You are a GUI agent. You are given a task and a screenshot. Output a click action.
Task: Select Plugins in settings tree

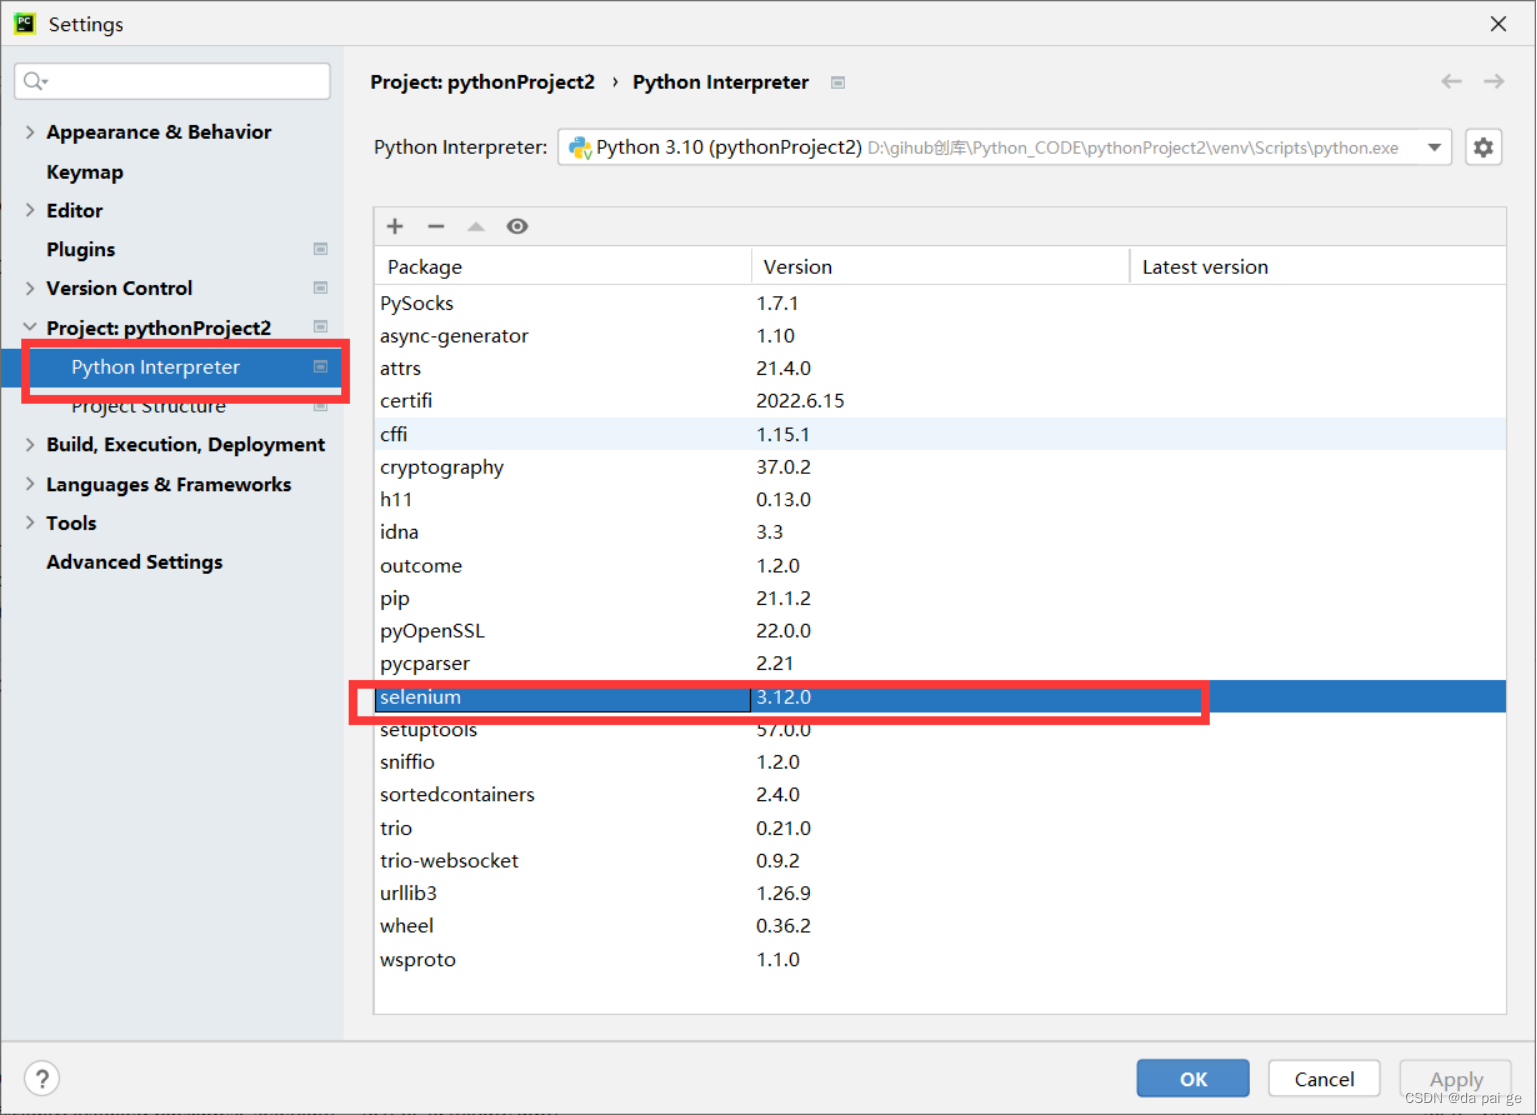[81, 250]
